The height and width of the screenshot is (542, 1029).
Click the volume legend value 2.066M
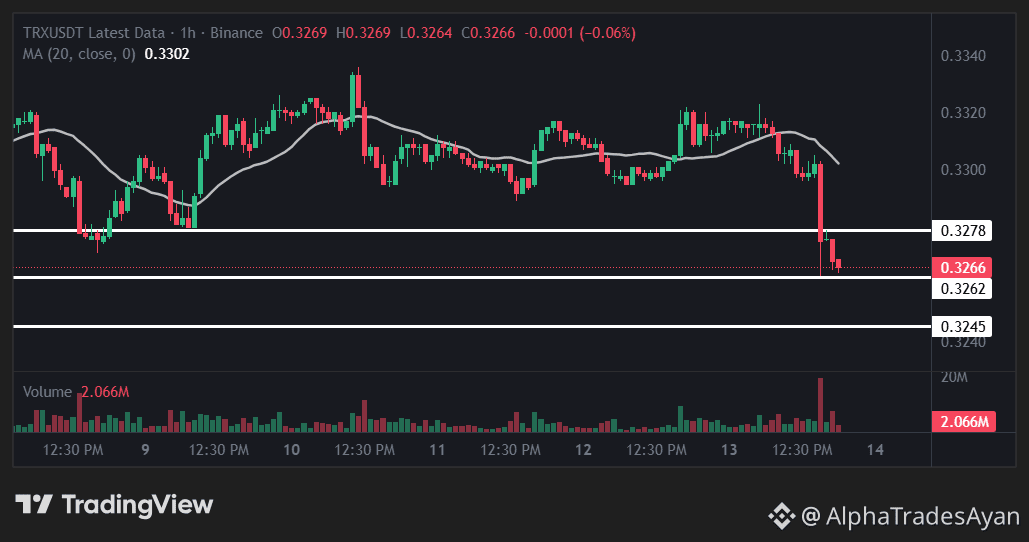(x=105, y=392)
